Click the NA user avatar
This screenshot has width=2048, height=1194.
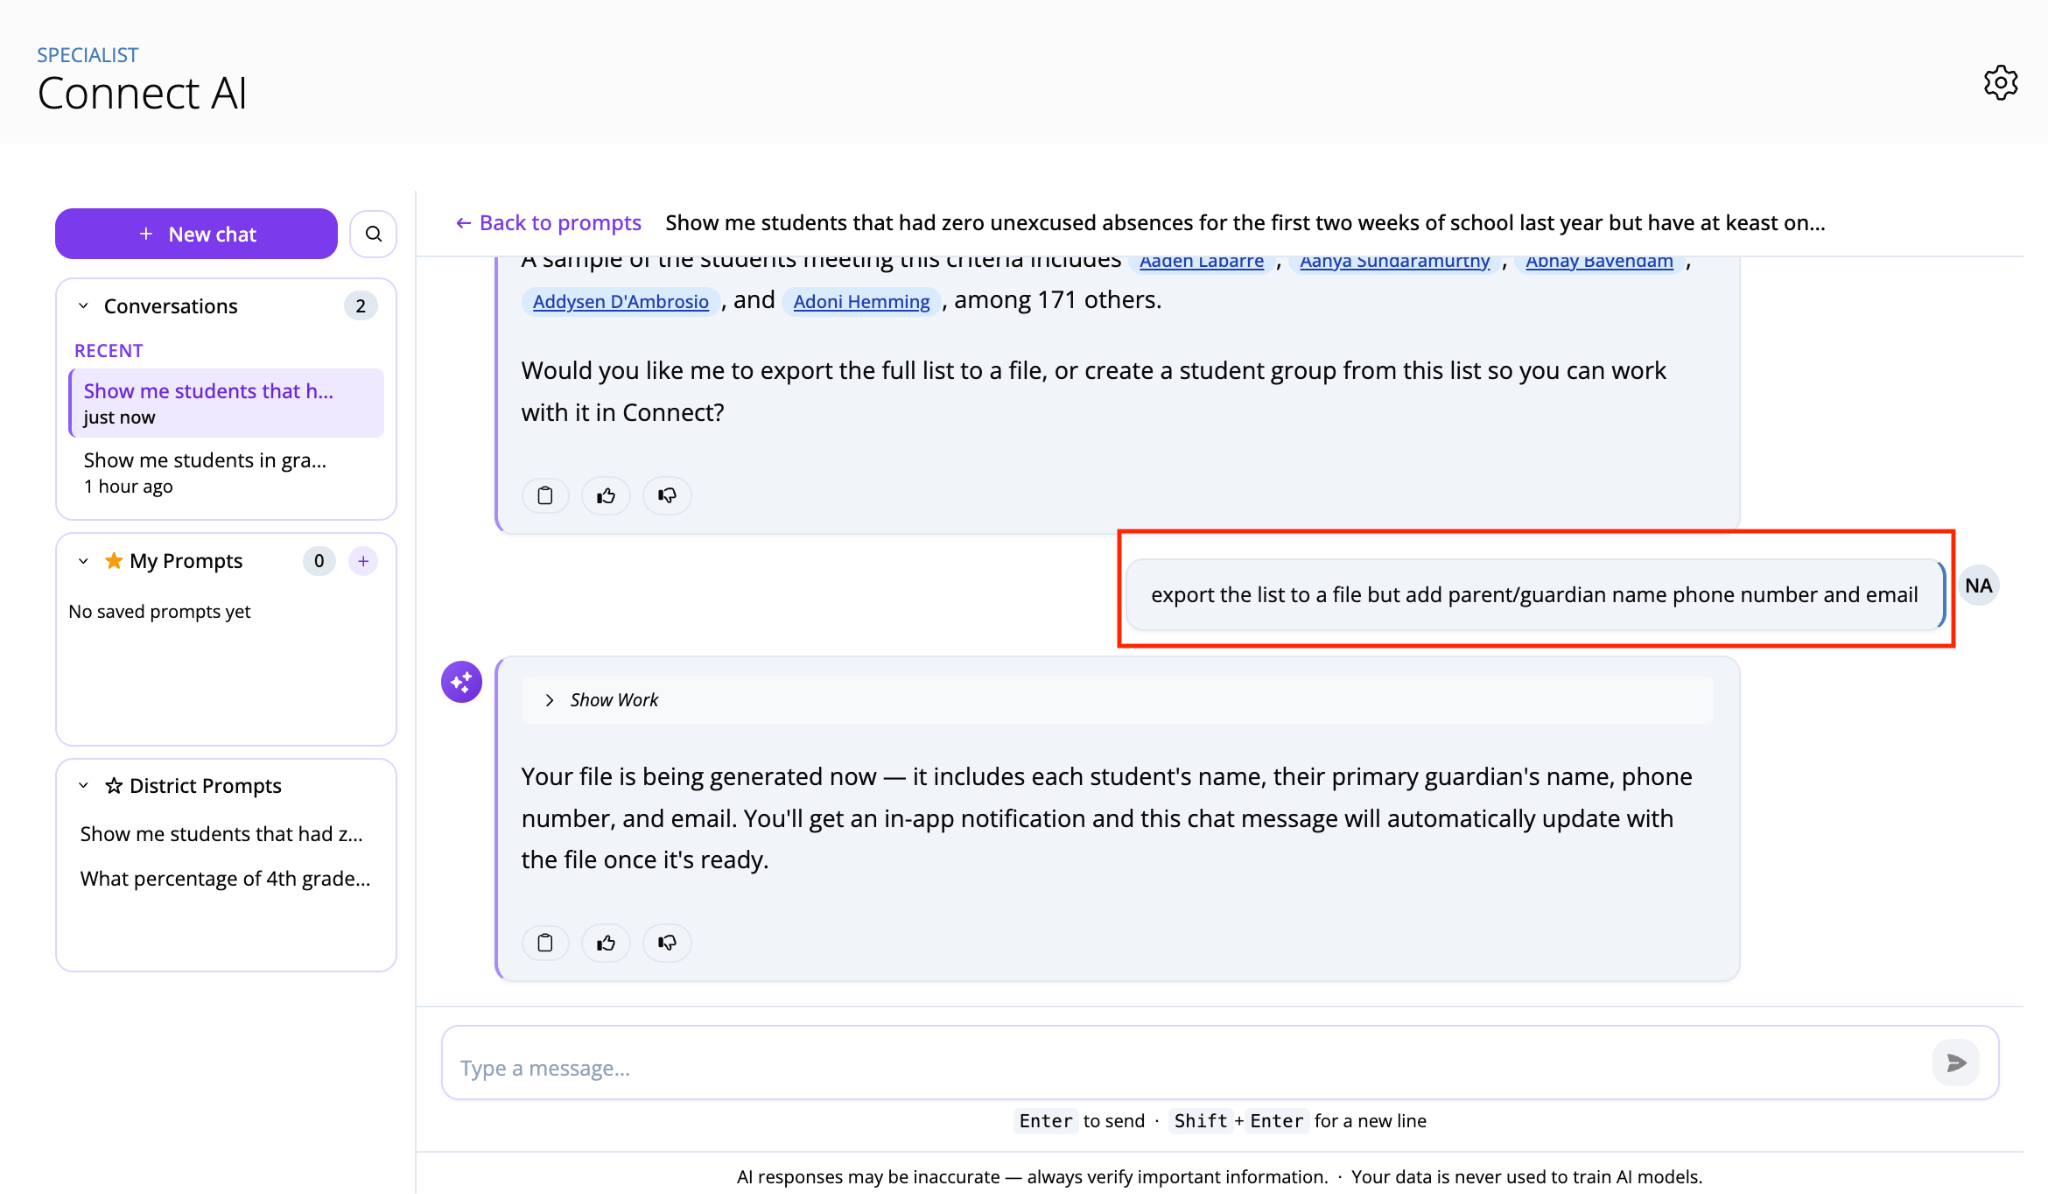pyautogui.click(x=1978, y=586)
